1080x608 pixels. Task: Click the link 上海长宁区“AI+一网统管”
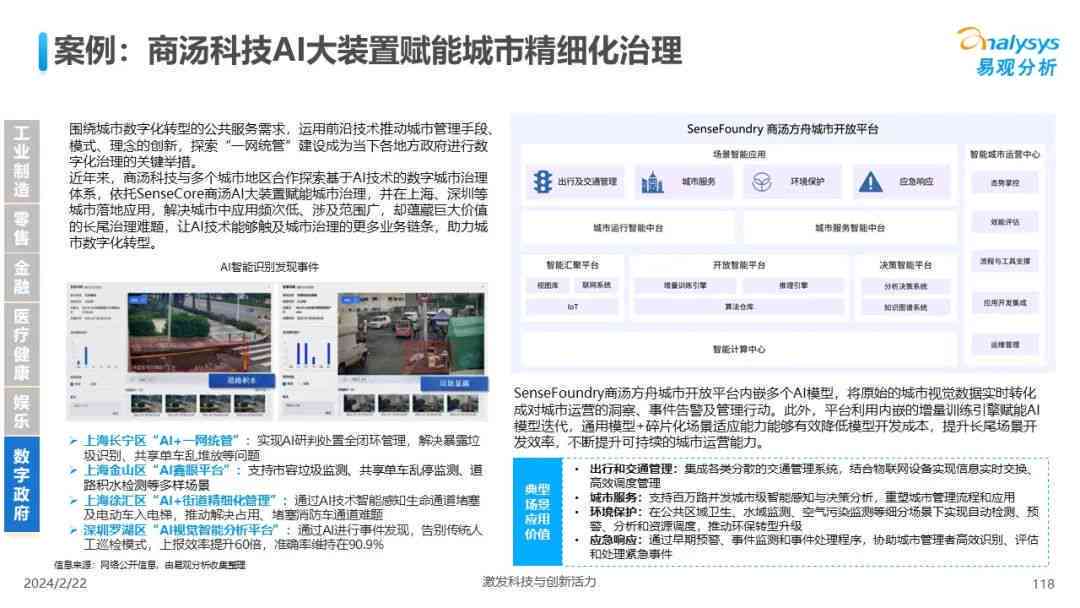(x=162, y=441)
